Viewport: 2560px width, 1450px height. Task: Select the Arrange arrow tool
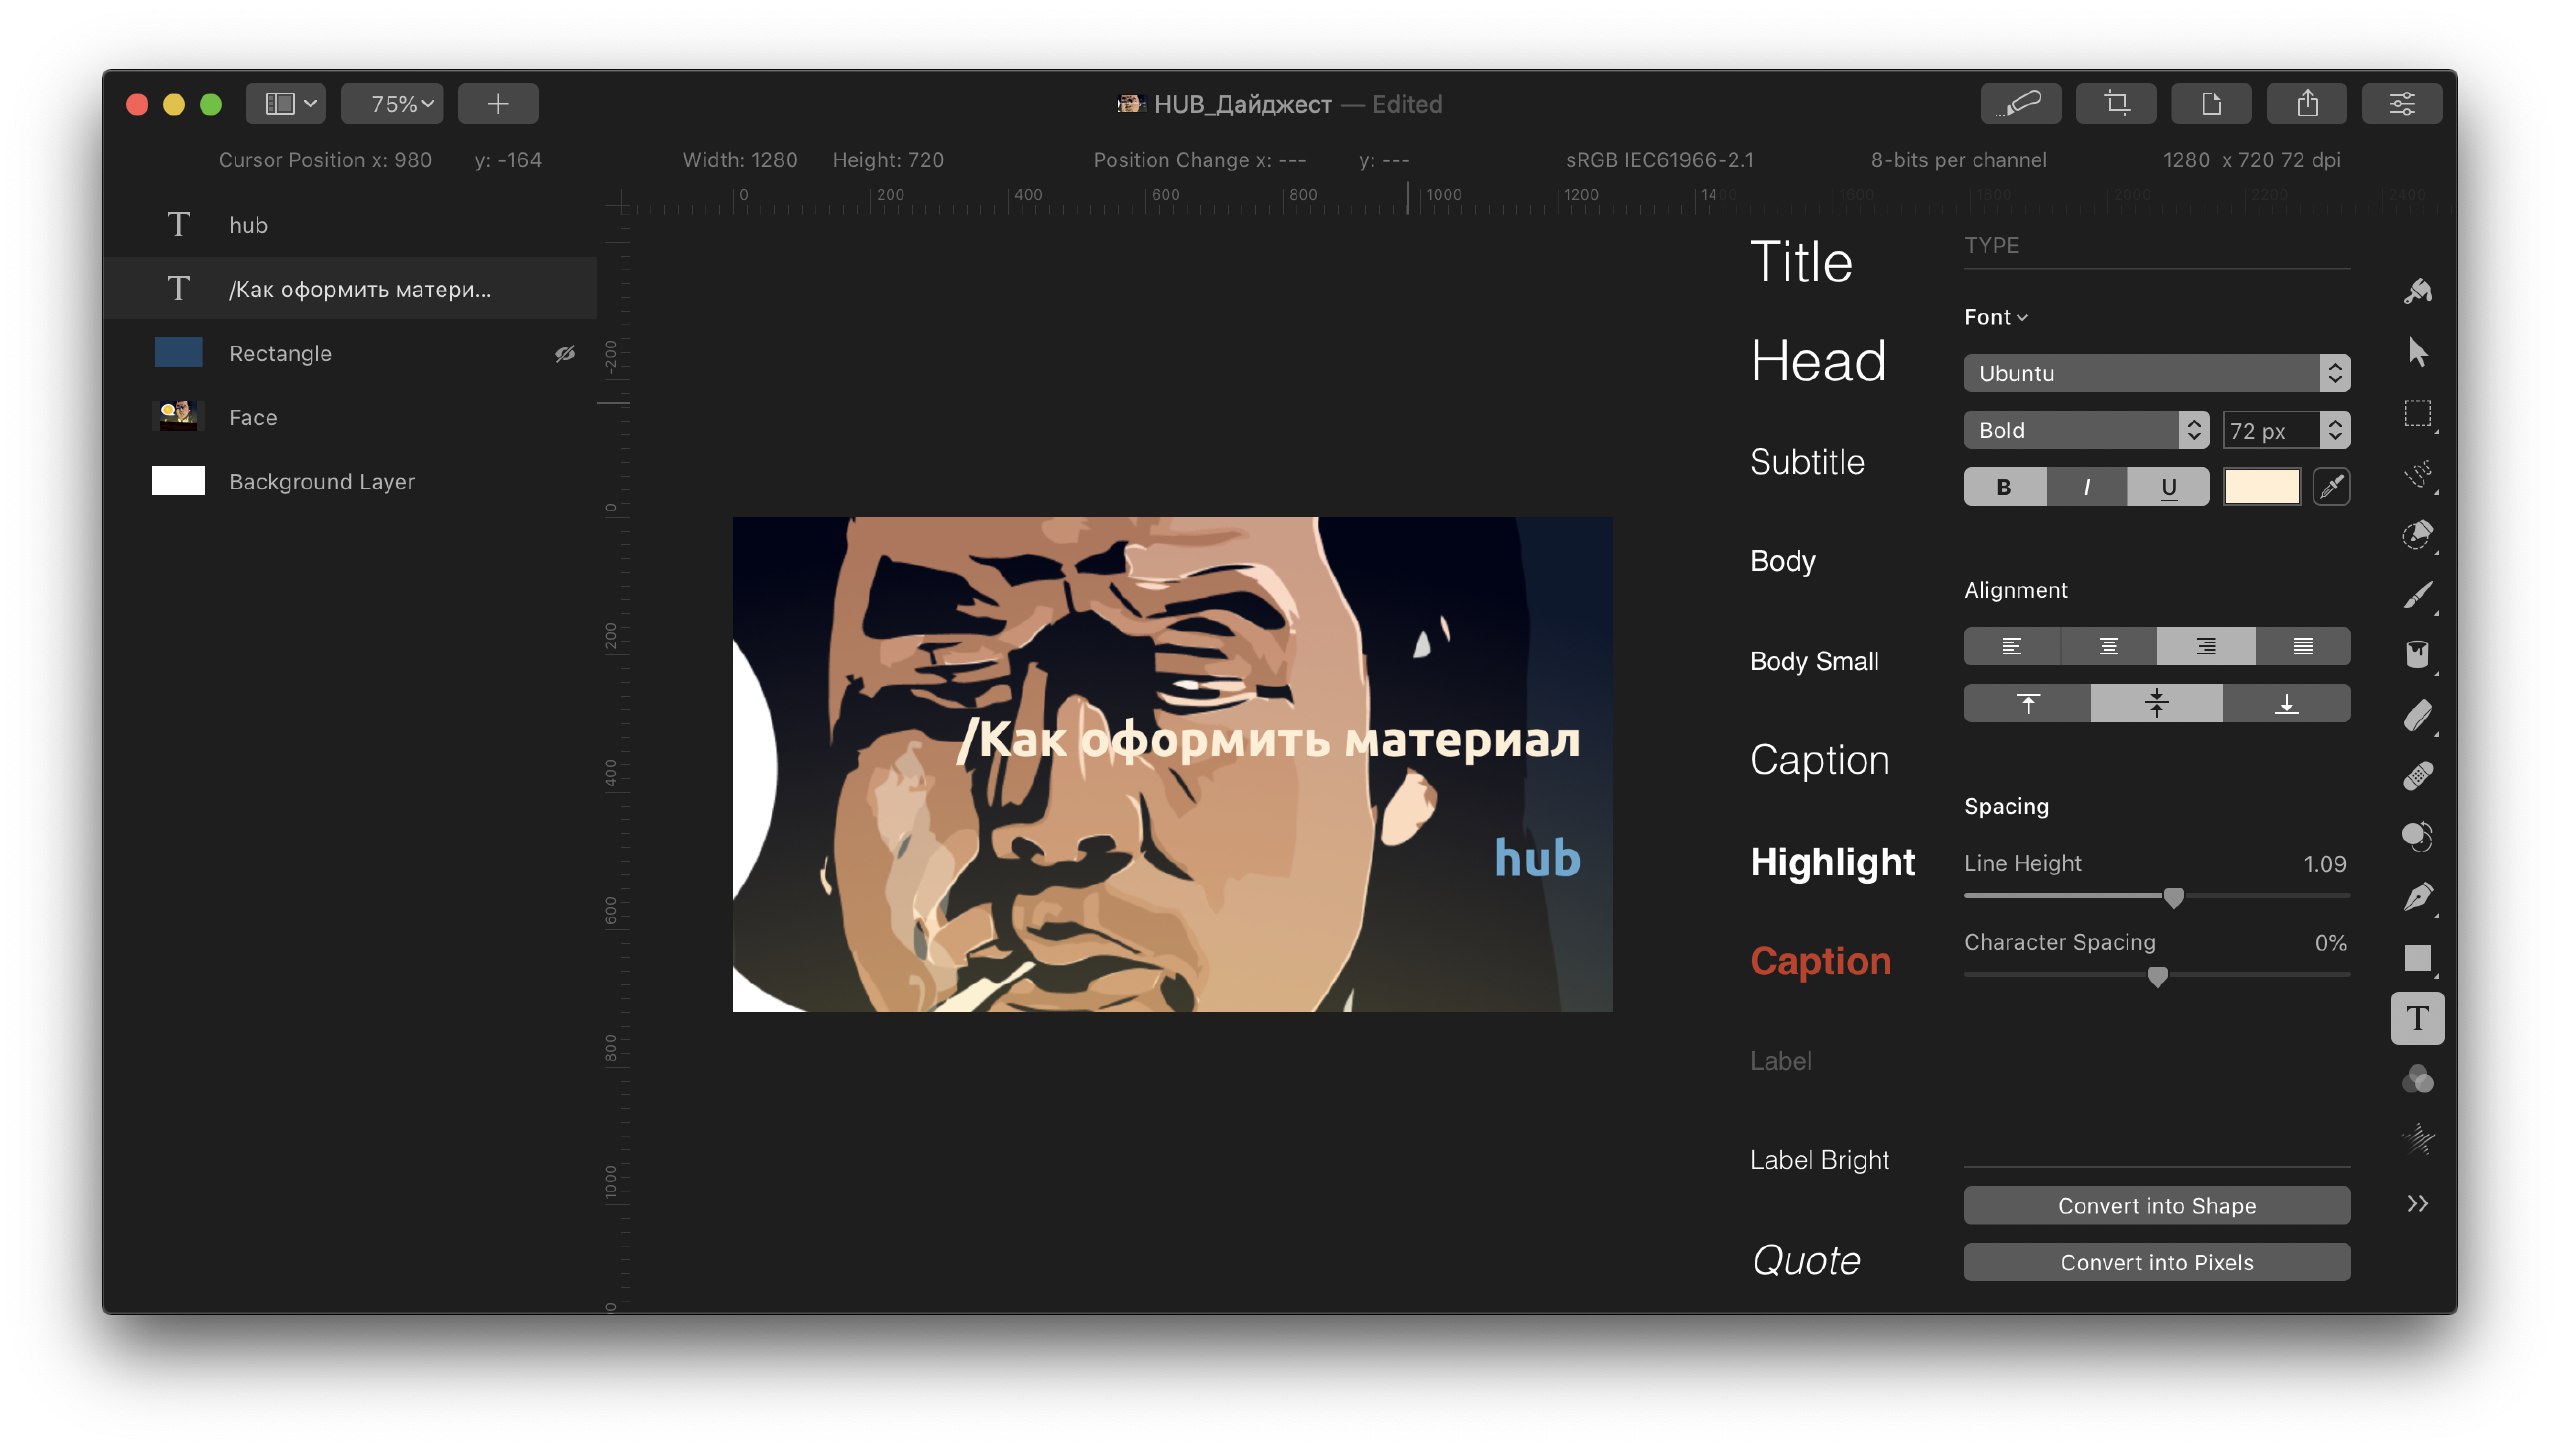click(2417, 352)
